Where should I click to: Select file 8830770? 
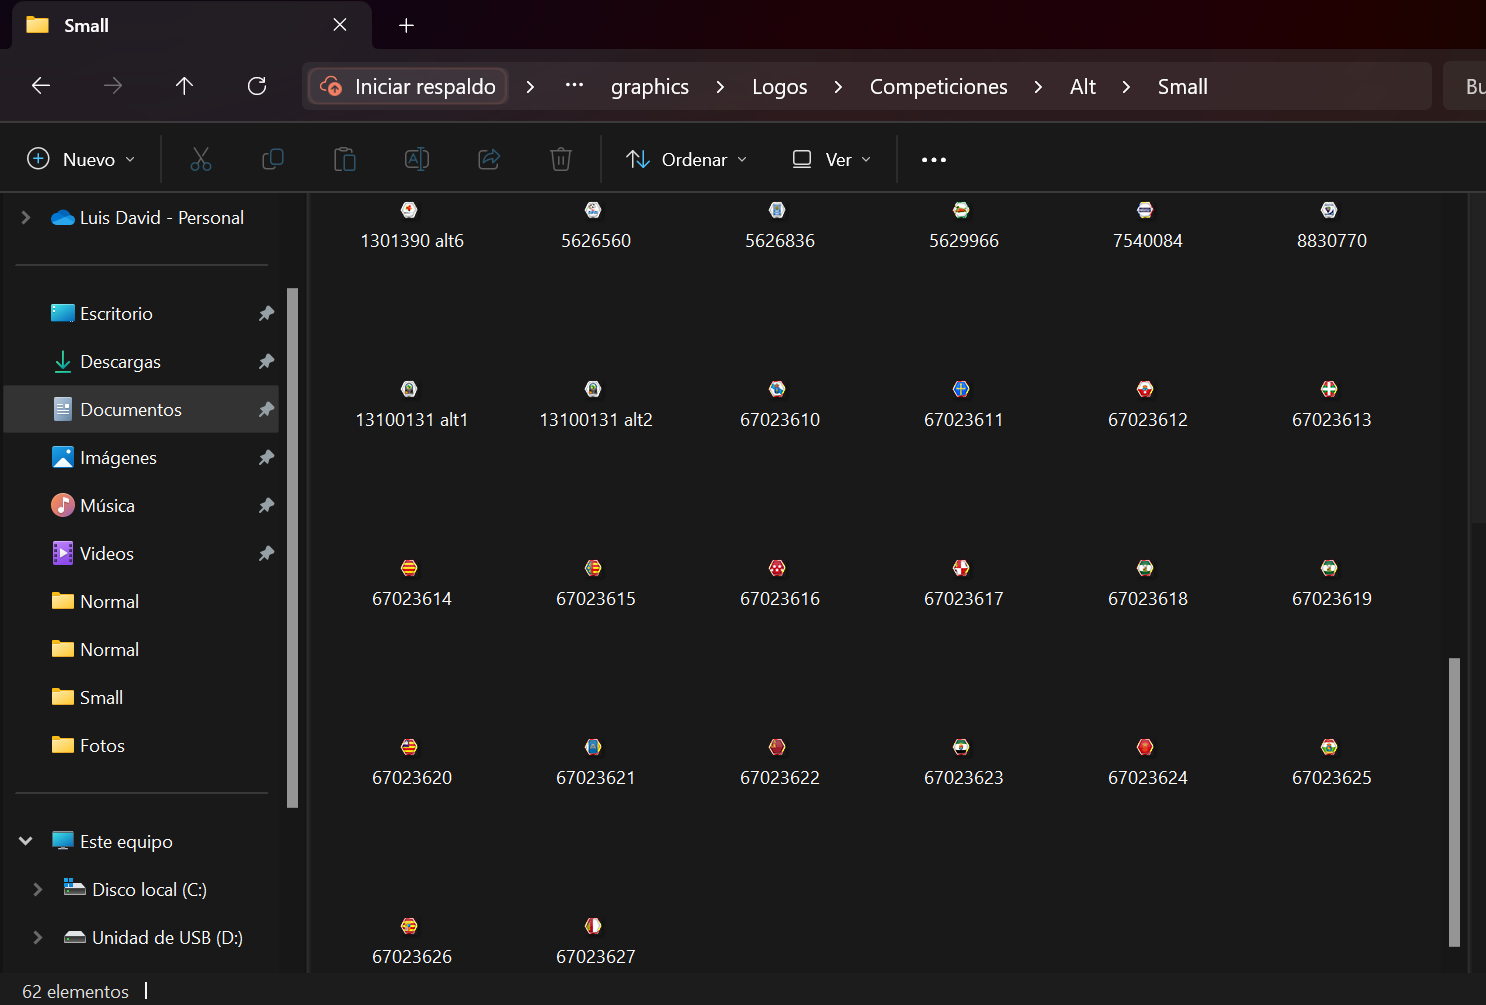[1332, 227]
